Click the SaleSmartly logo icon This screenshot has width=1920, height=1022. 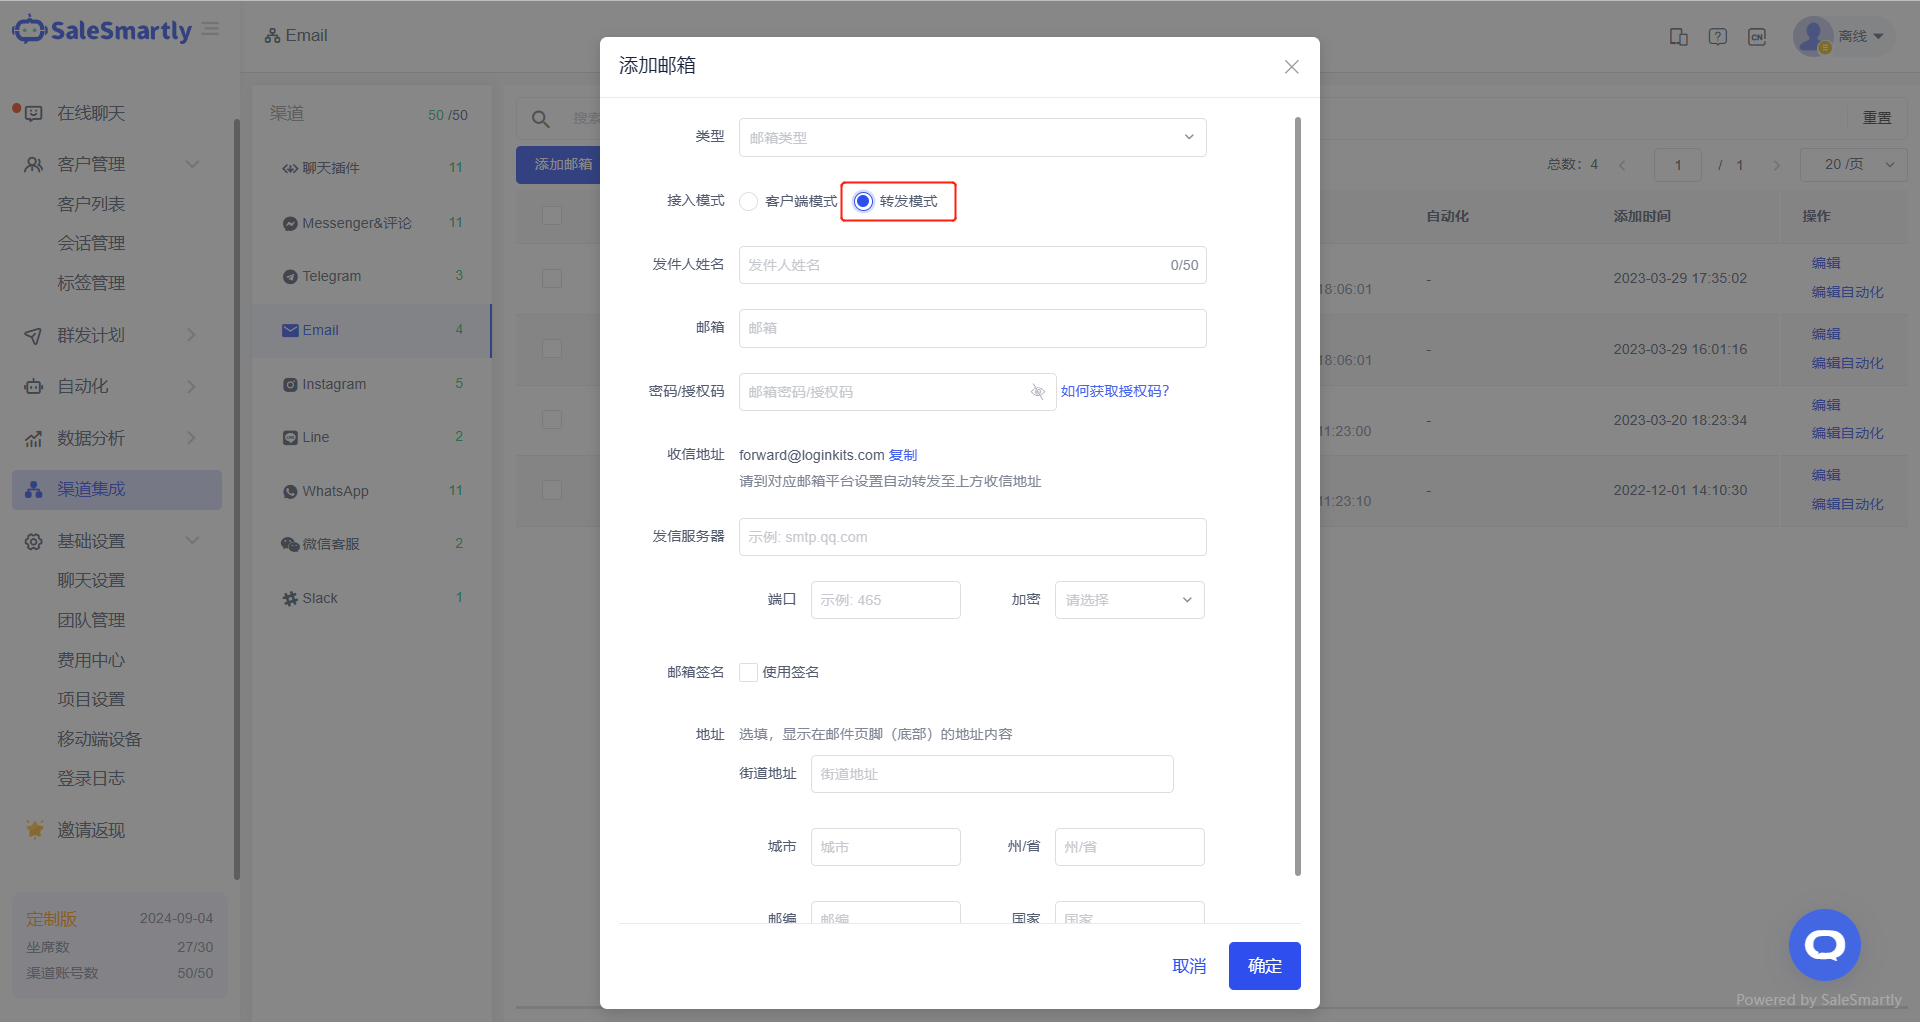coord(29,30)
